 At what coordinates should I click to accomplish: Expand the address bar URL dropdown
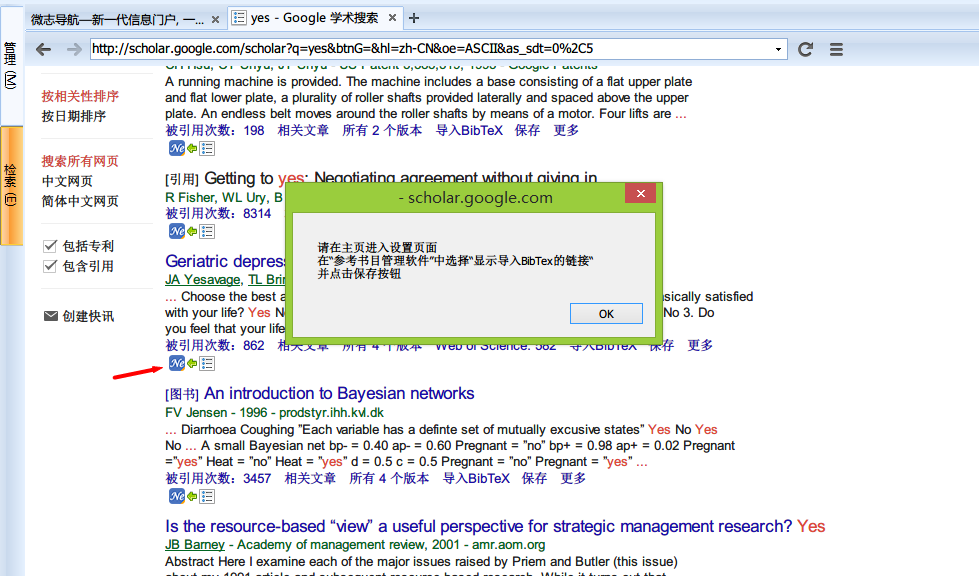pos(778,49)
